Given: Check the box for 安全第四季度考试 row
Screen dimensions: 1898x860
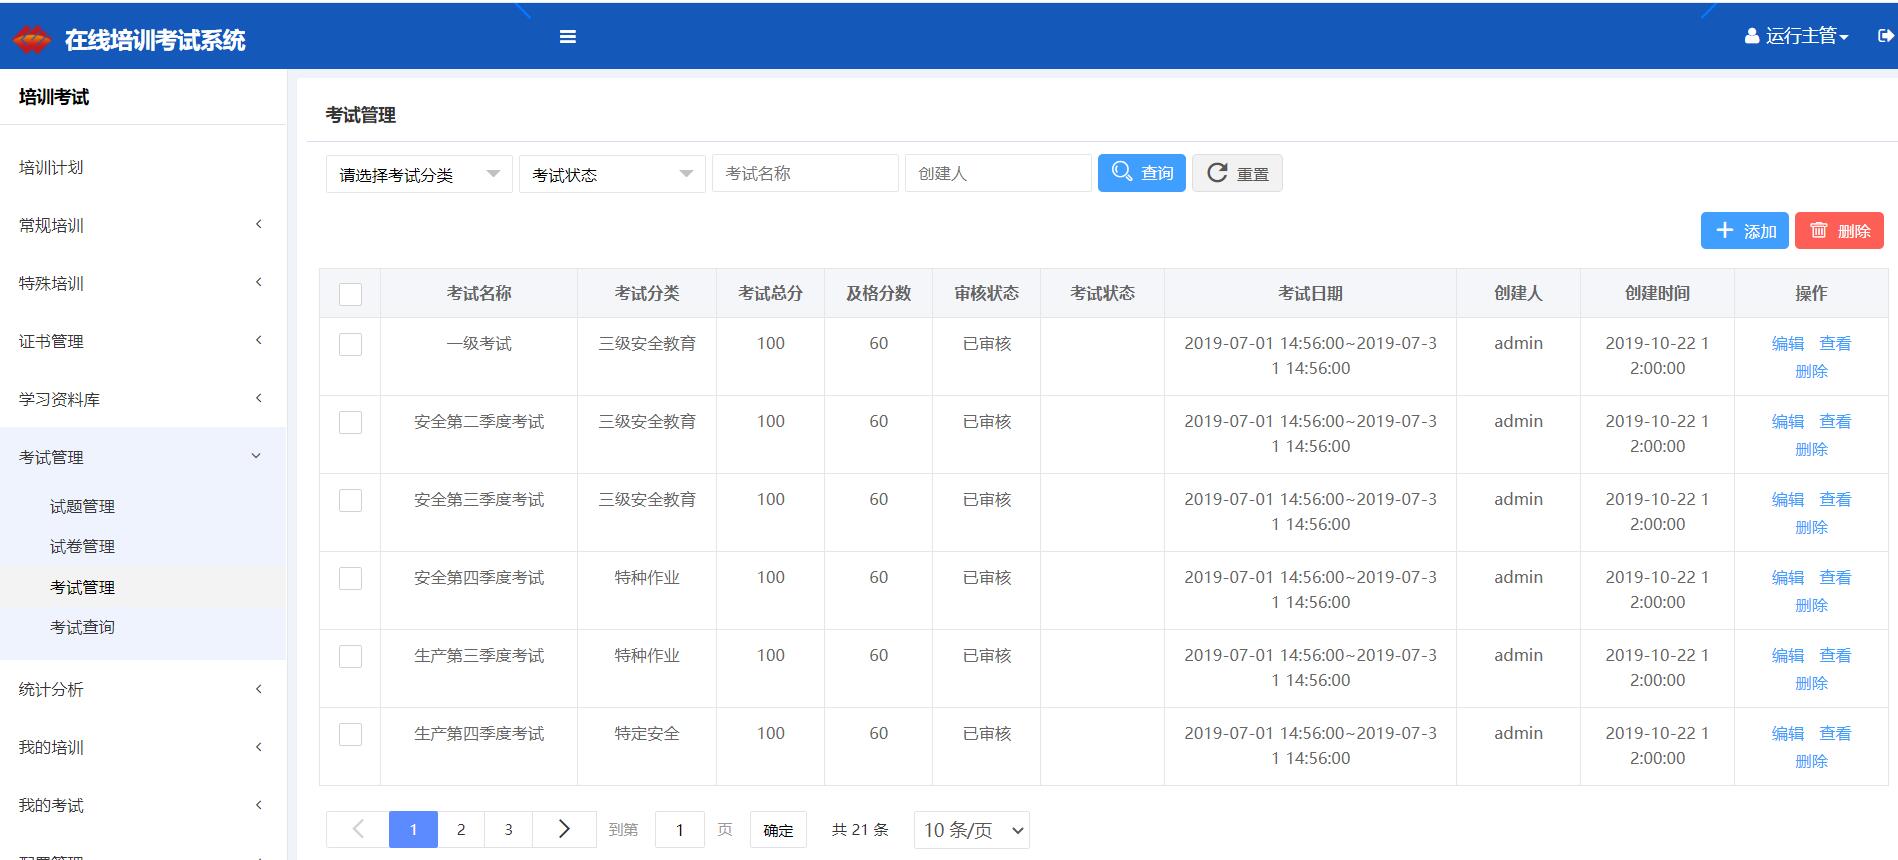Looking at the screenshot, I should (350, 578).
